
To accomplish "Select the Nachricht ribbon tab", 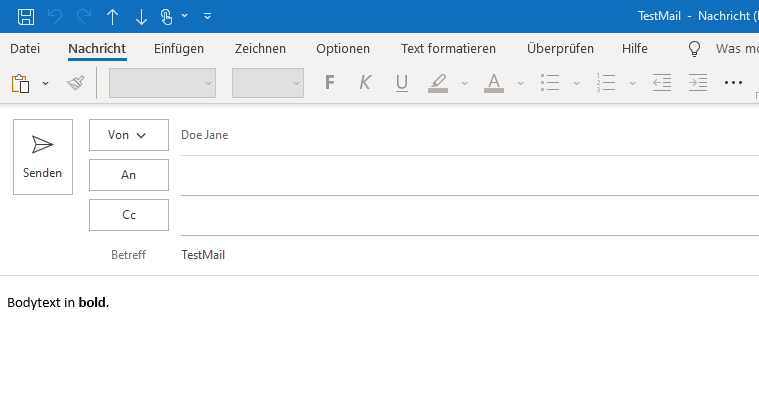I will (x=97, y=49).
